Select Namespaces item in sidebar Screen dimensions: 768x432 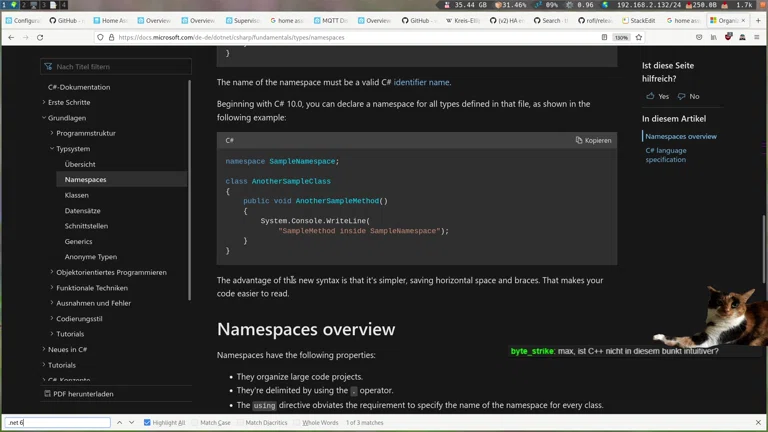pyautogui.click(x=121, y=179)
